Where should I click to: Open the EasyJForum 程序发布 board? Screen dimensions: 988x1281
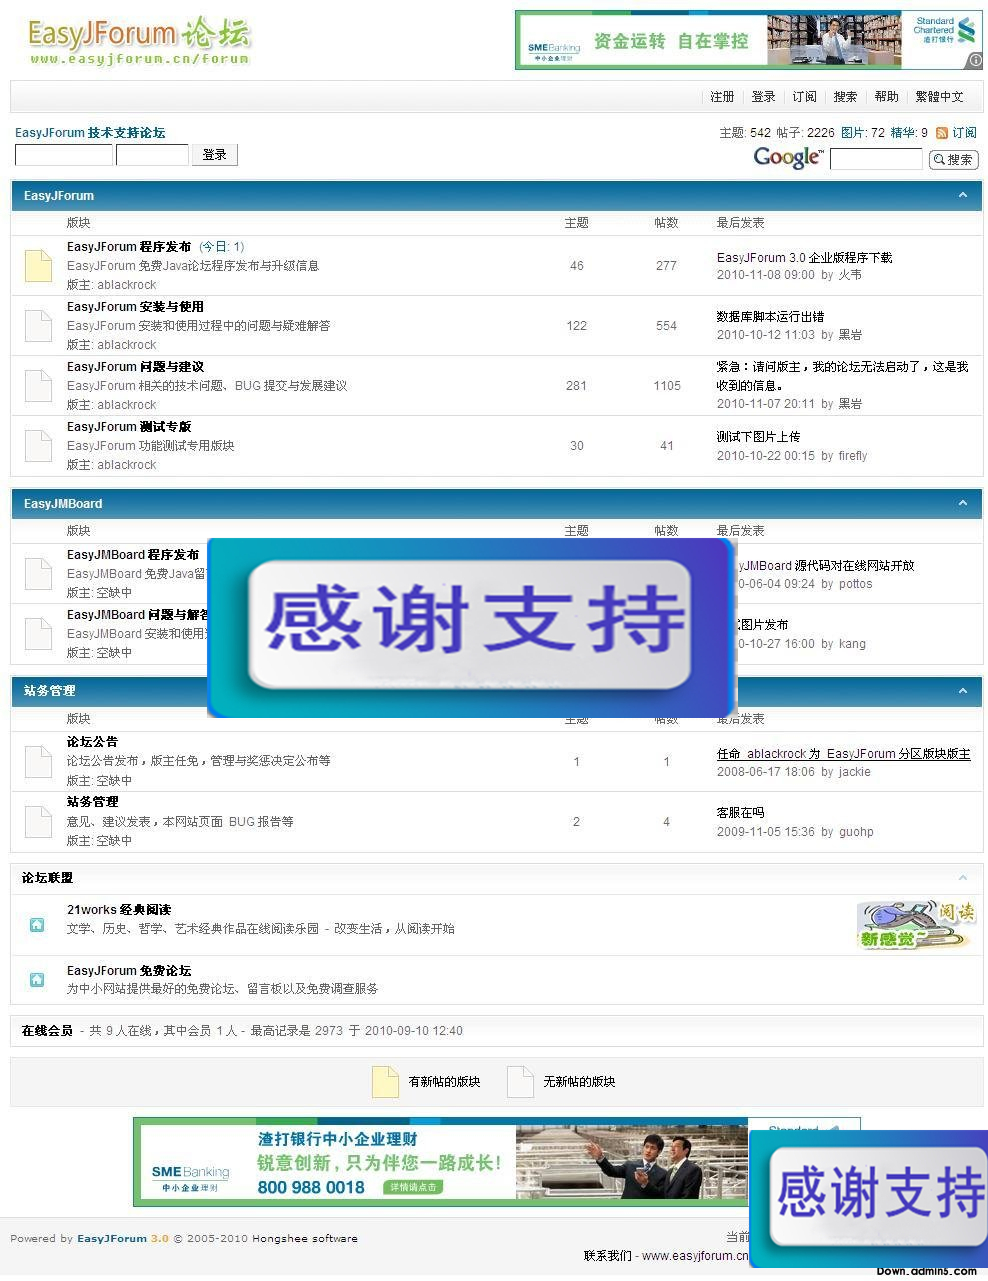(x=129, y=247)
